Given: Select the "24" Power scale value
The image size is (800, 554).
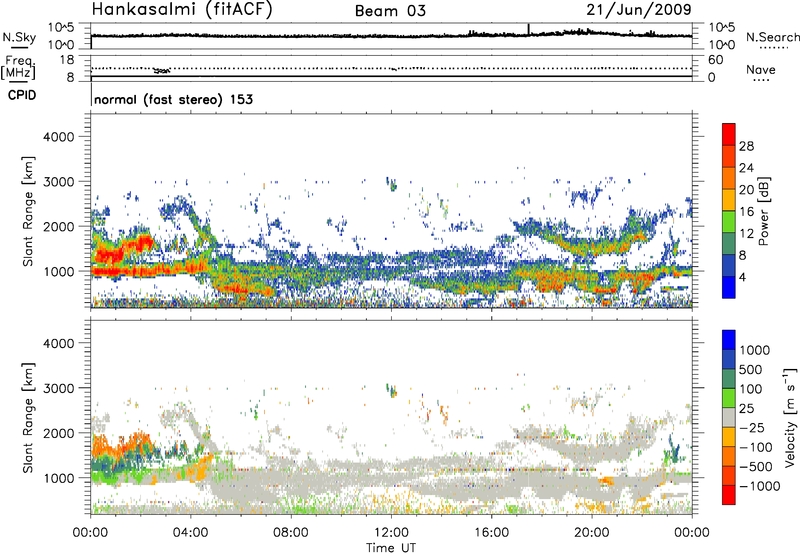Looking at the screenshot, I should pyautogui.click(x=746, y=168).
